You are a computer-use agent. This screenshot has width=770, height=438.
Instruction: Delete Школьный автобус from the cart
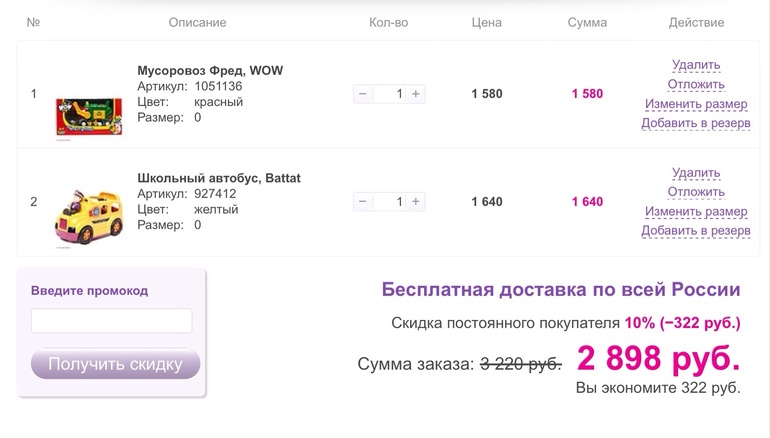tap(696, 173)
